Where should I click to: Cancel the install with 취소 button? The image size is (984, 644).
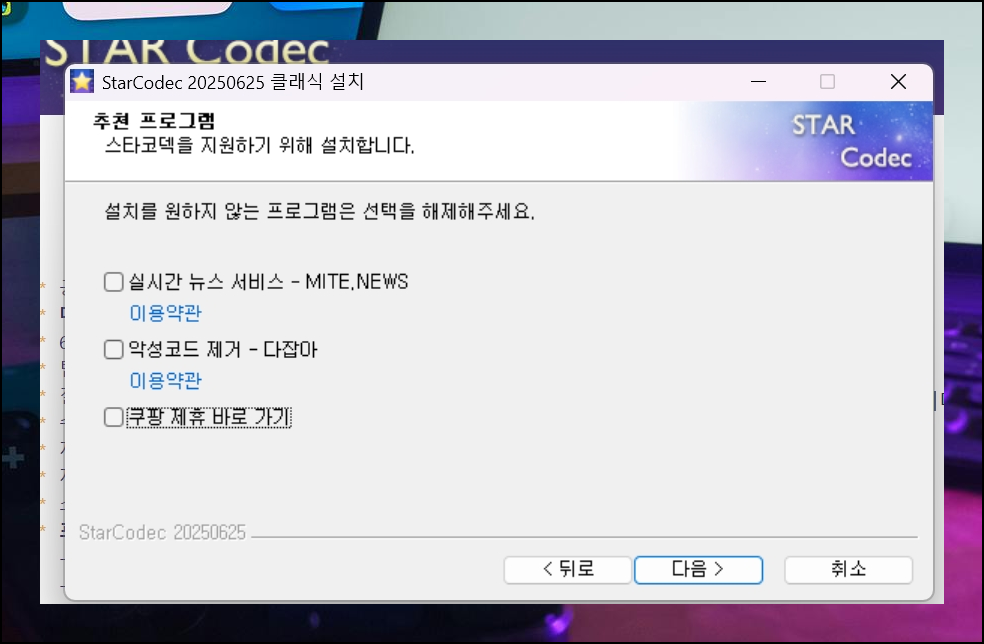848,570
